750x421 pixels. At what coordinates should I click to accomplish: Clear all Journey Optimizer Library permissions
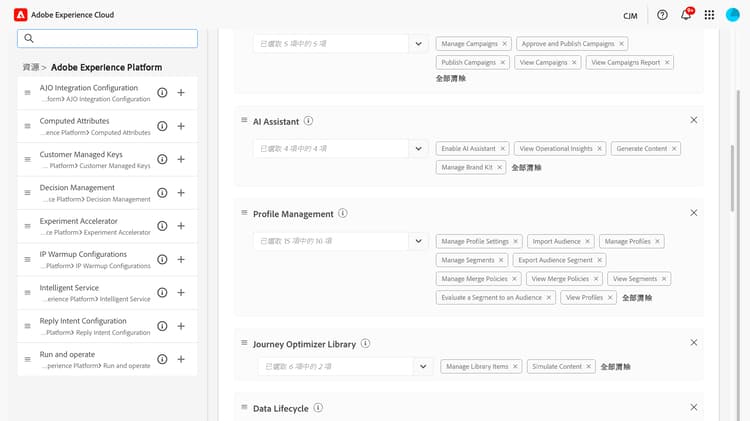coord(616,366)
